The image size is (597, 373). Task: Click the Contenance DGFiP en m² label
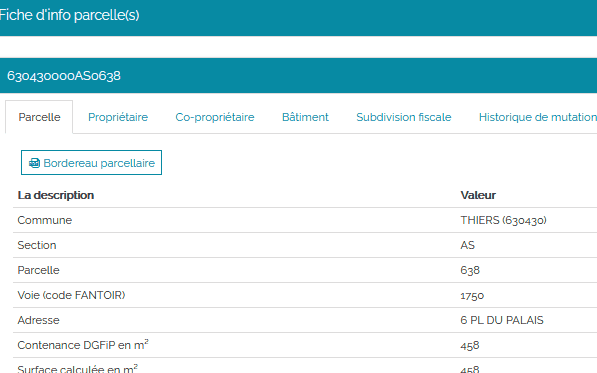83,345
